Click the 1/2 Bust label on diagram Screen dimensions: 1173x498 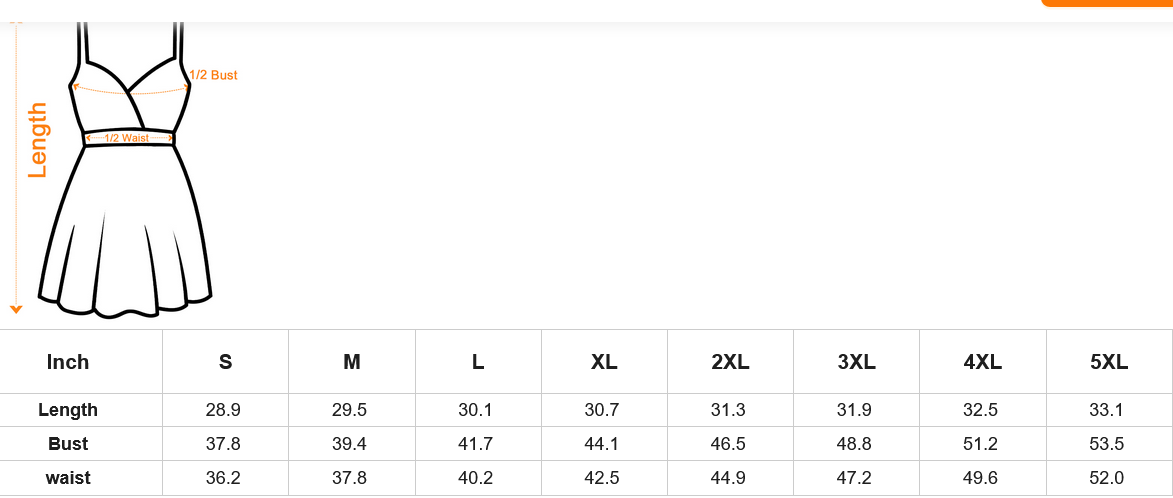[x=214, y=75]
